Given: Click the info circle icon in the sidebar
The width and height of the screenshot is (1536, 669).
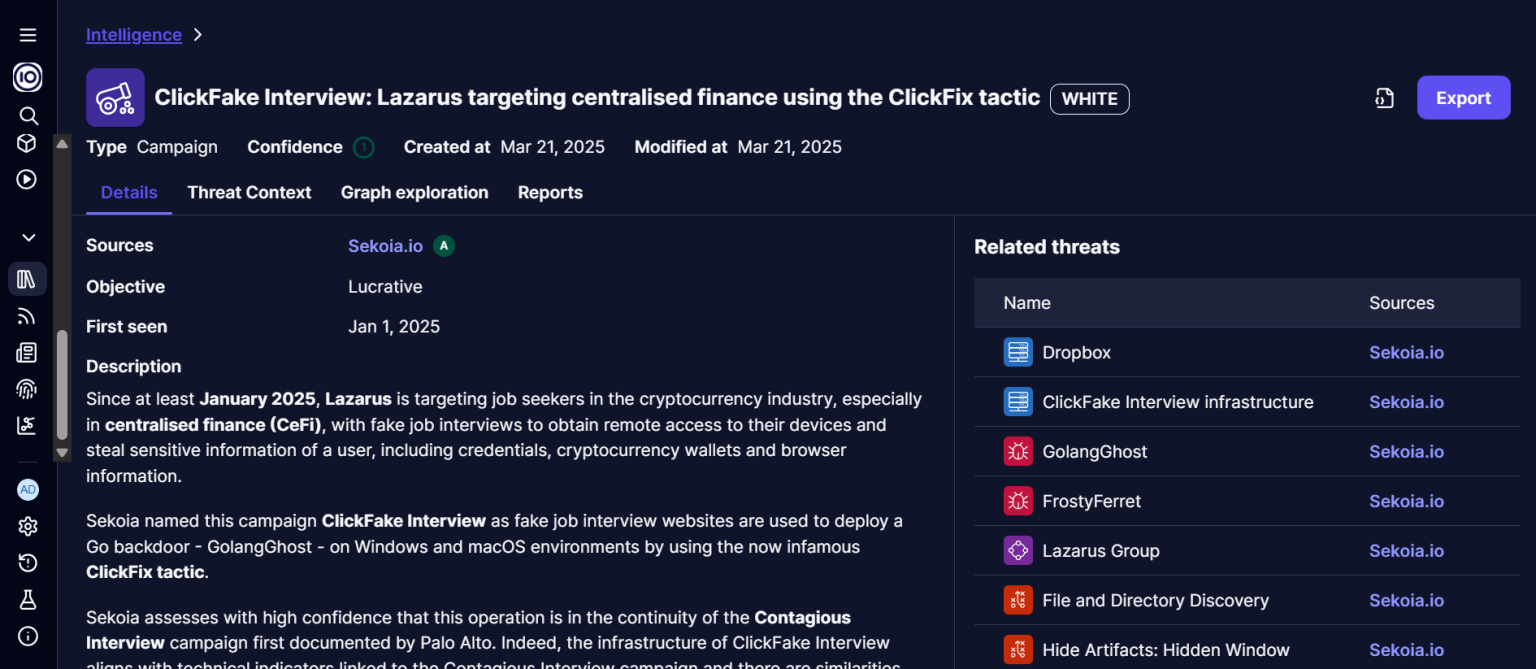Looking at the screenshot, I should [x=28, y=636].
